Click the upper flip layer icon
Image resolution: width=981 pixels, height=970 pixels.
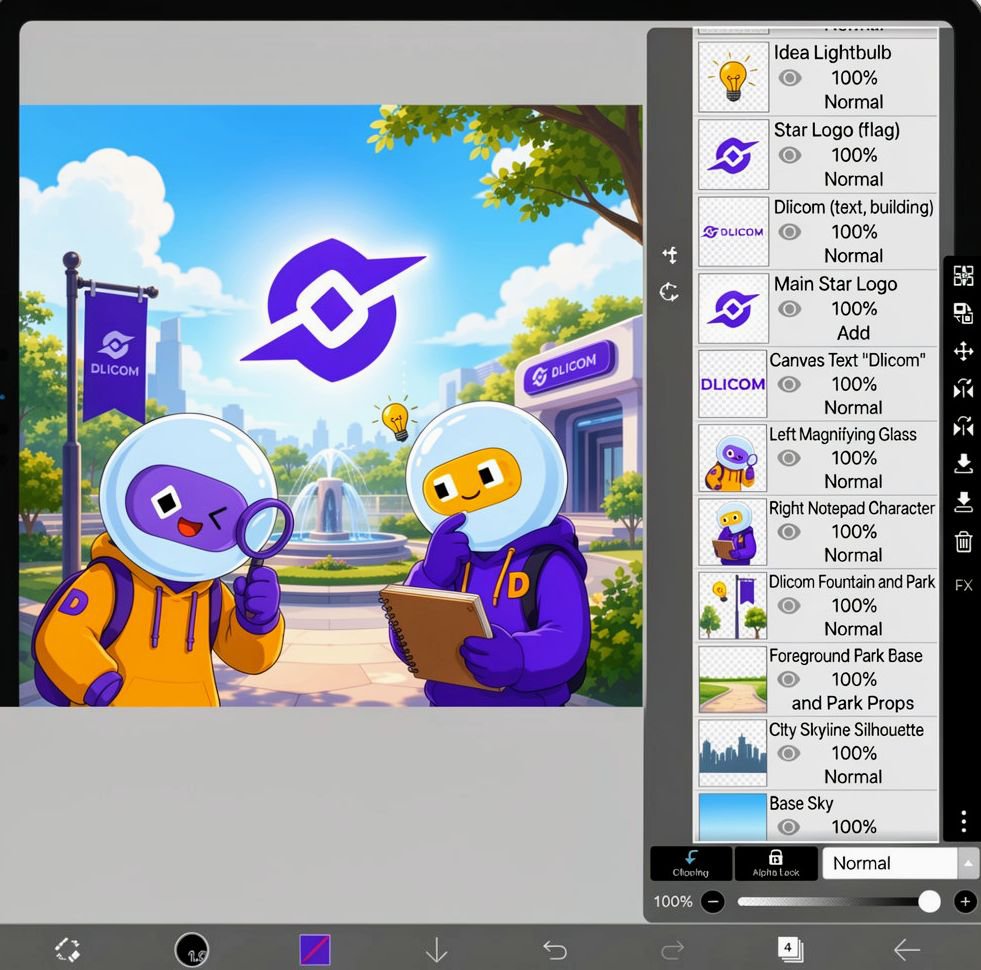963,389
